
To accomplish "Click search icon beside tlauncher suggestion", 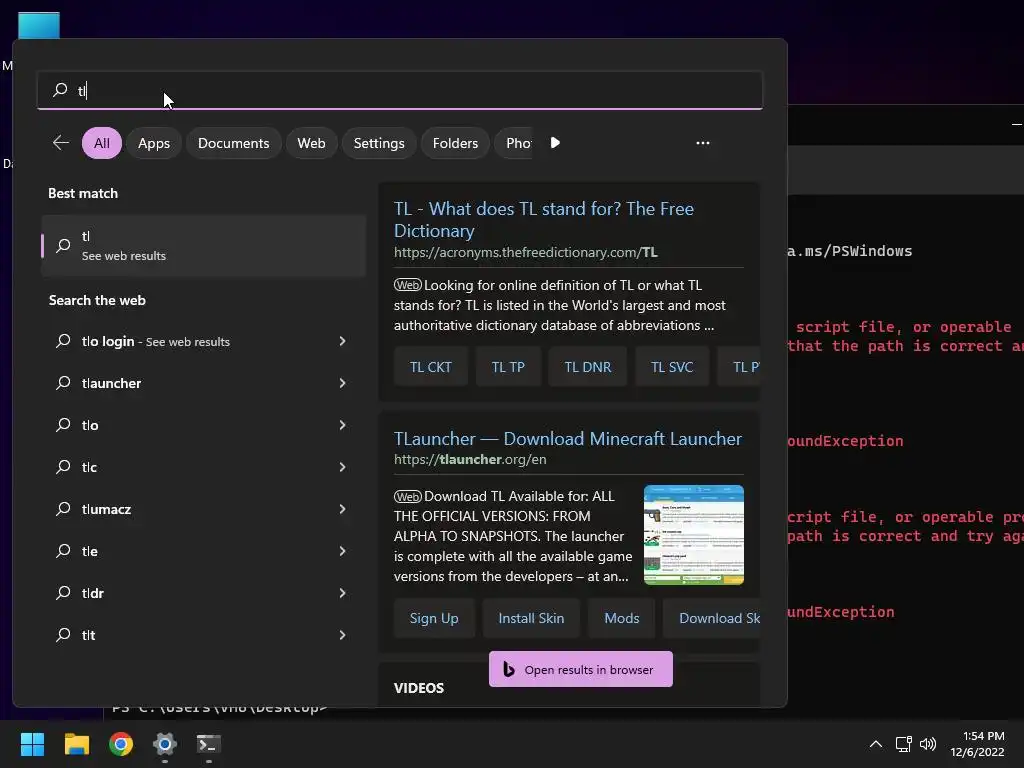I will click(x=63, y=383).
